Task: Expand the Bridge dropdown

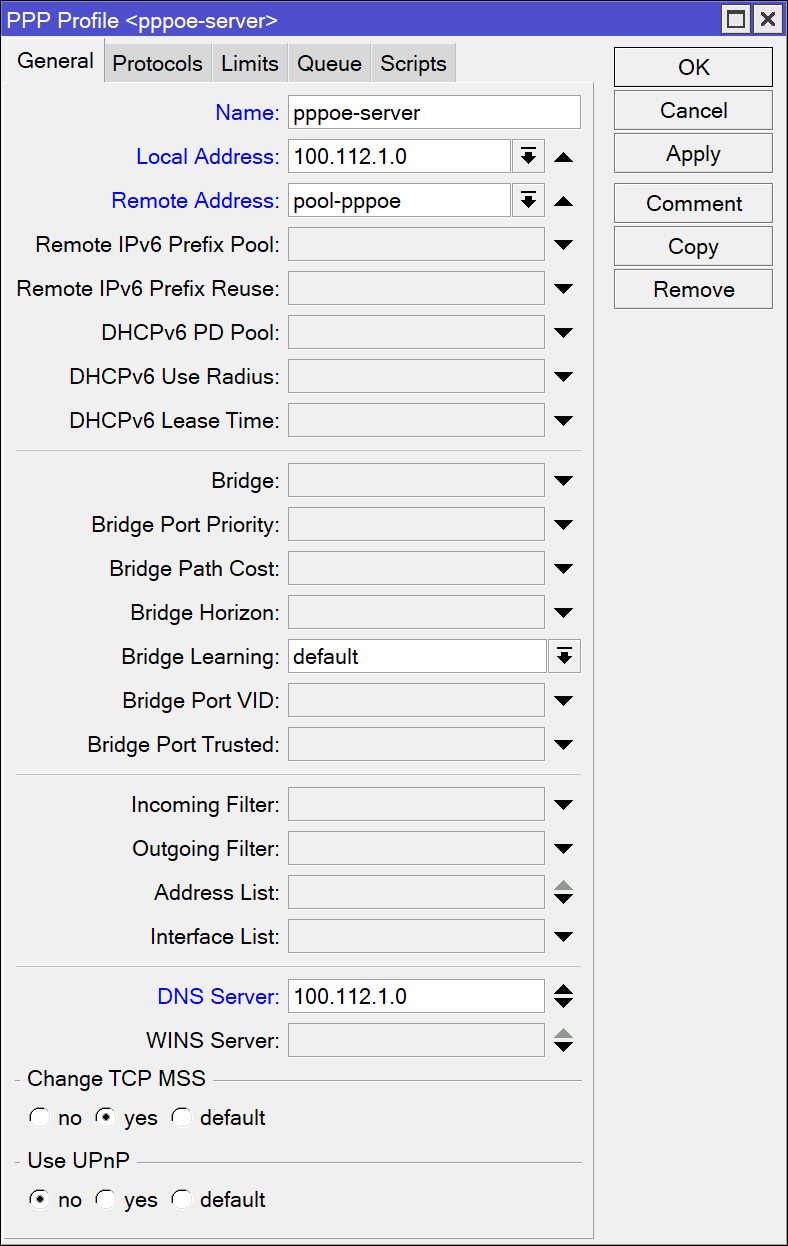Action: [563, 480]
